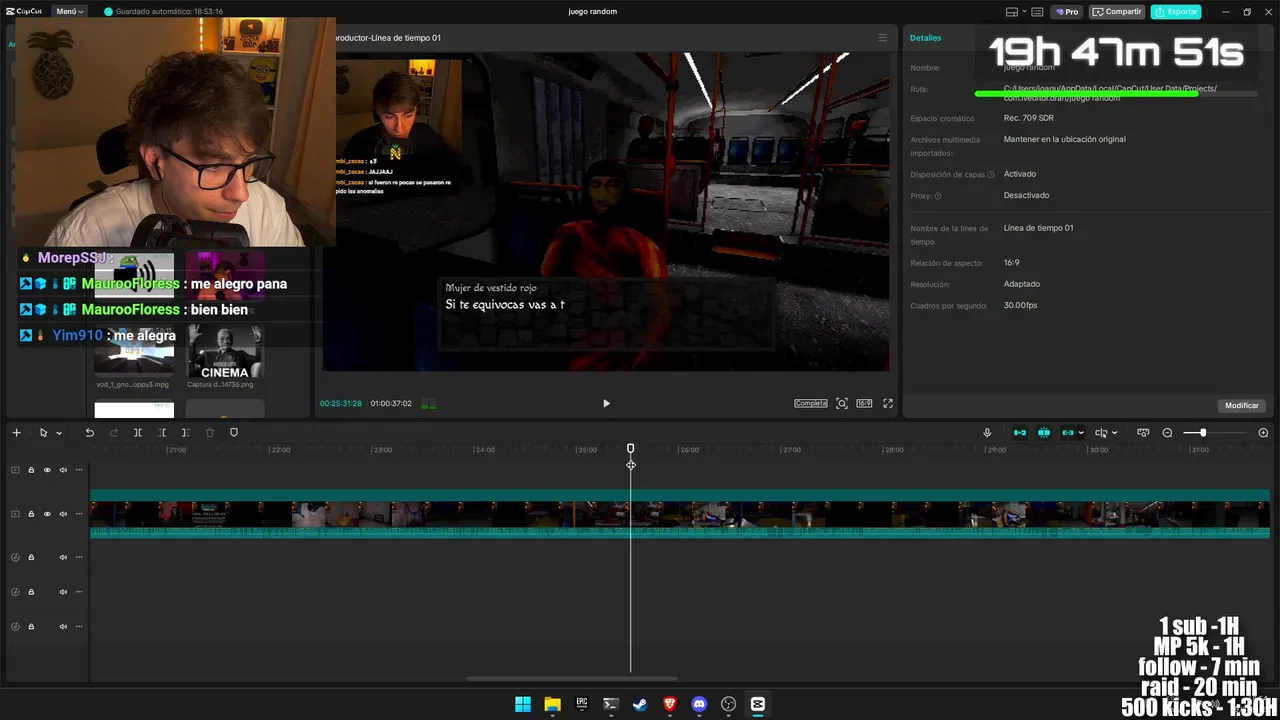The image size is (1280, 720).
Task: Open Discord from taskbar
Action: tap(699, 704)
